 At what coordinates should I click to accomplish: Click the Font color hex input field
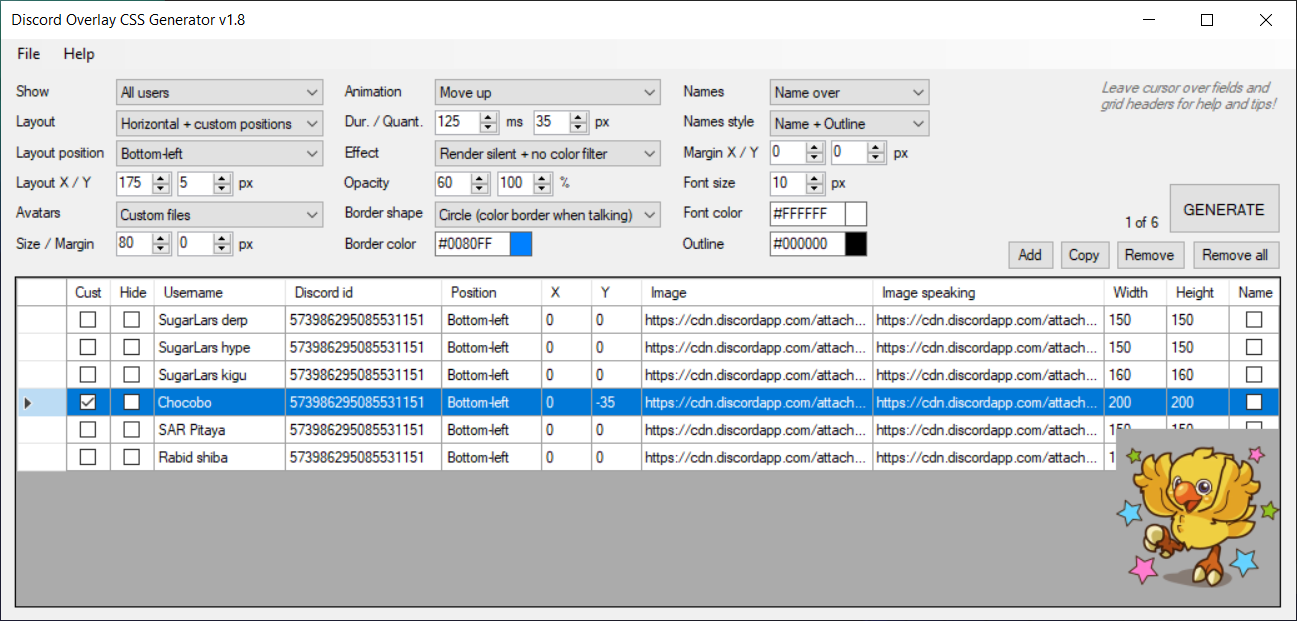tap(807, 214)
